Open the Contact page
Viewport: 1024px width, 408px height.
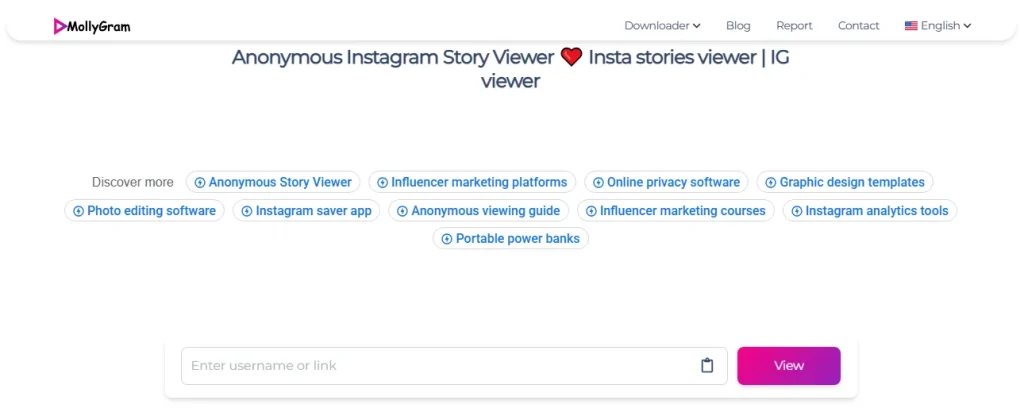858,26
